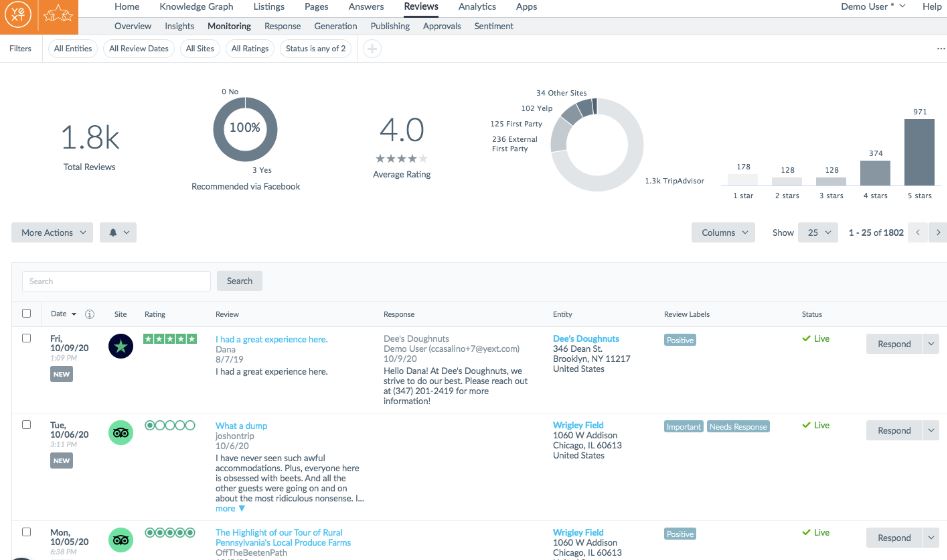Expand Respond arrow on Dee's Doughnuts row
Image resolution: width=947 pixels, height=560 pixels.
931,344
